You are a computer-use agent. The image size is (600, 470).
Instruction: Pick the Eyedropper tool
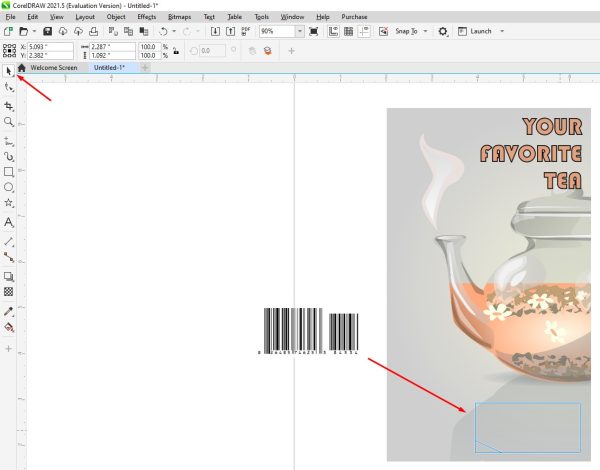pyautogui.click(x=9, y=311)
